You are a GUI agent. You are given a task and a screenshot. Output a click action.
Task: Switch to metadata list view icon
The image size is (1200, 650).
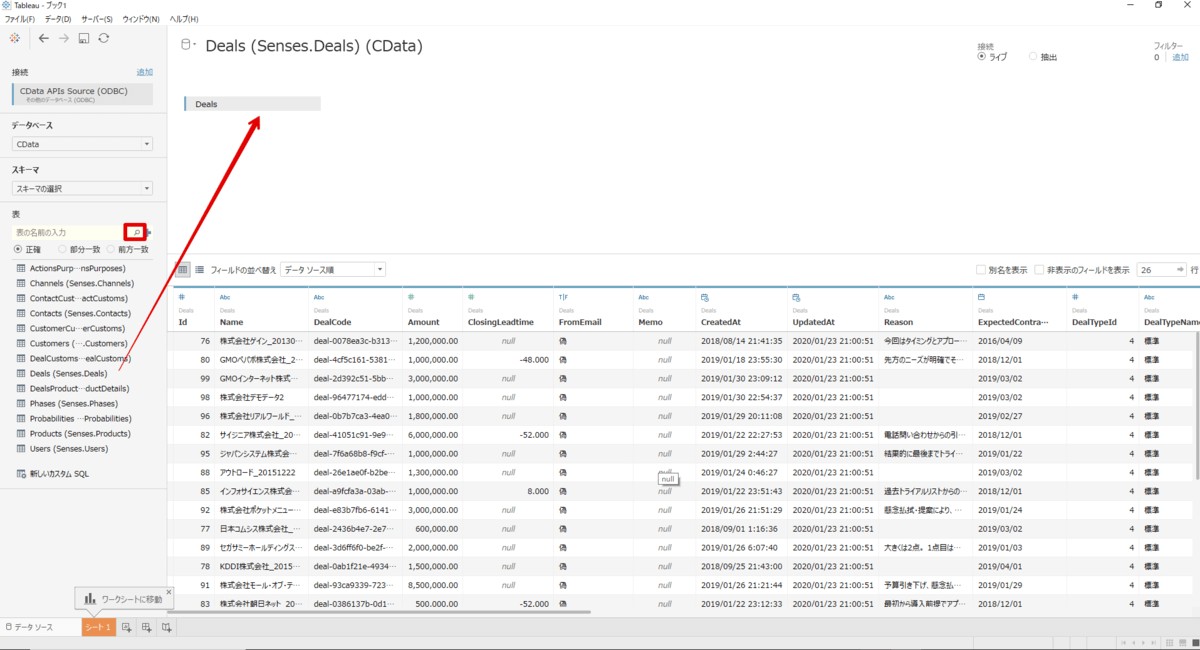(199, 269)
